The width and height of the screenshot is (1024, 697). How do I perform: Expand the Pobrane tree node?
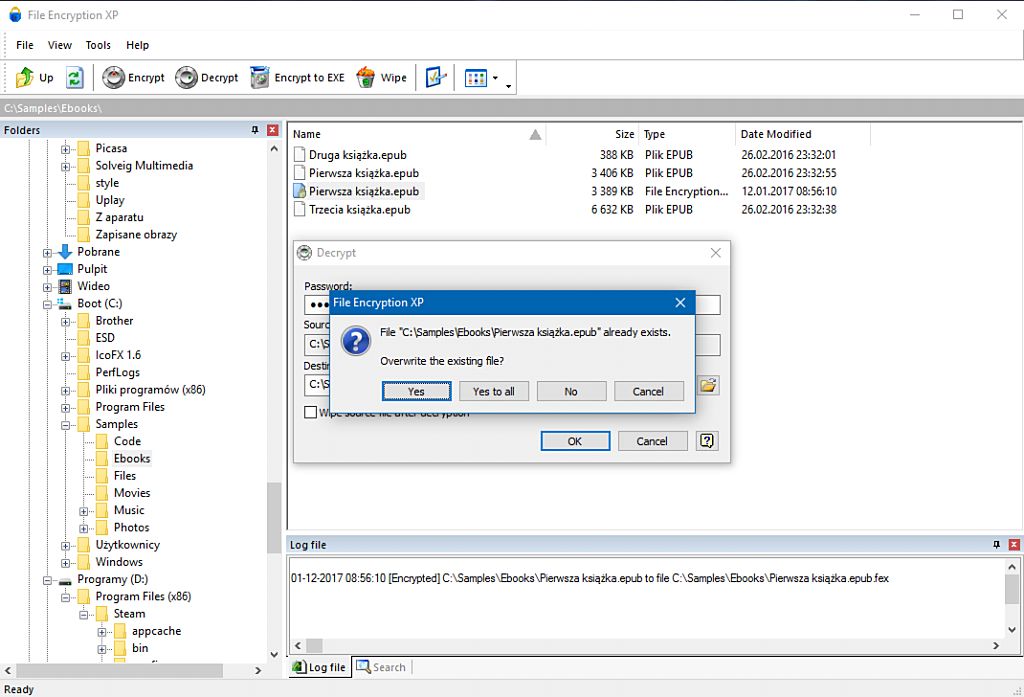point(47,252)
